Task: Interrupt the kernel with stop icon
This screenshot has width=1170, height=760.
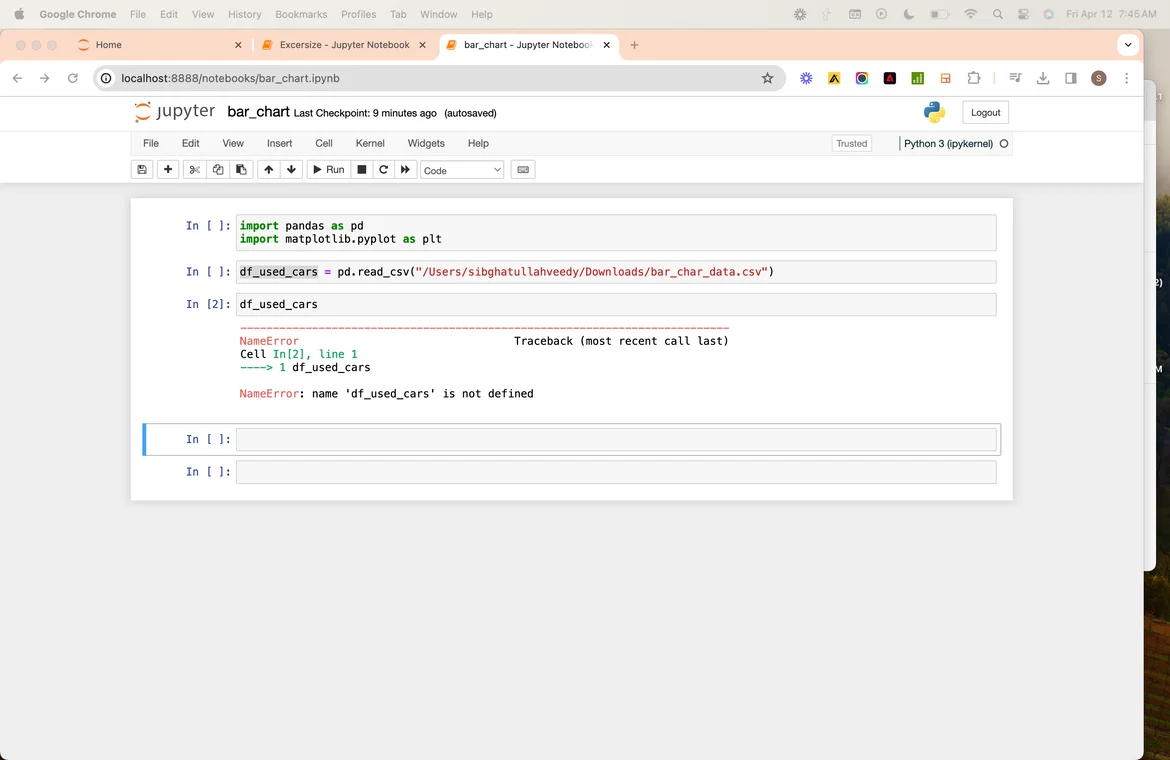Action: click(x=362, y=170)
